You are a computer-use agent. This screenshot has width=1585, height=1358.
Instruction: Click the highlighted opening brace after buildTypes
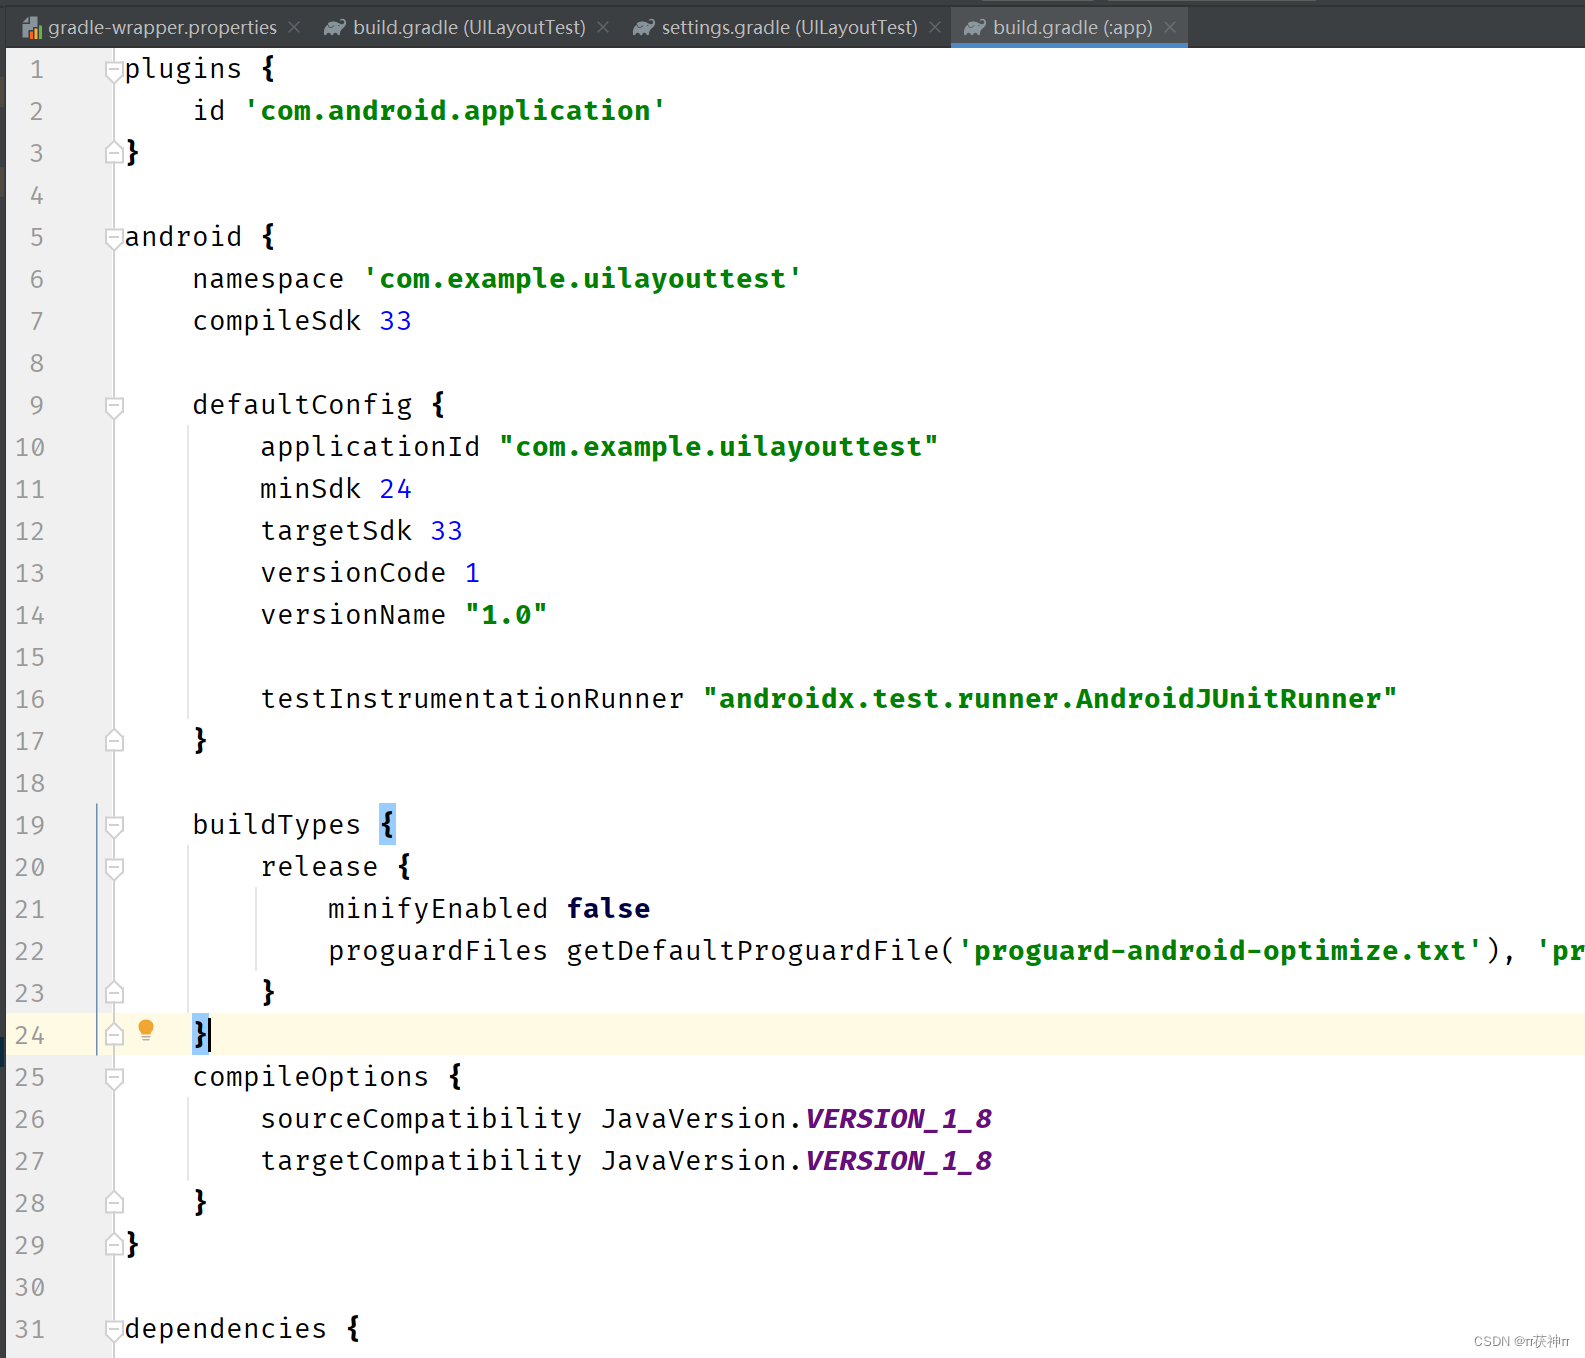pyautogui.click(x=387, y=824)
